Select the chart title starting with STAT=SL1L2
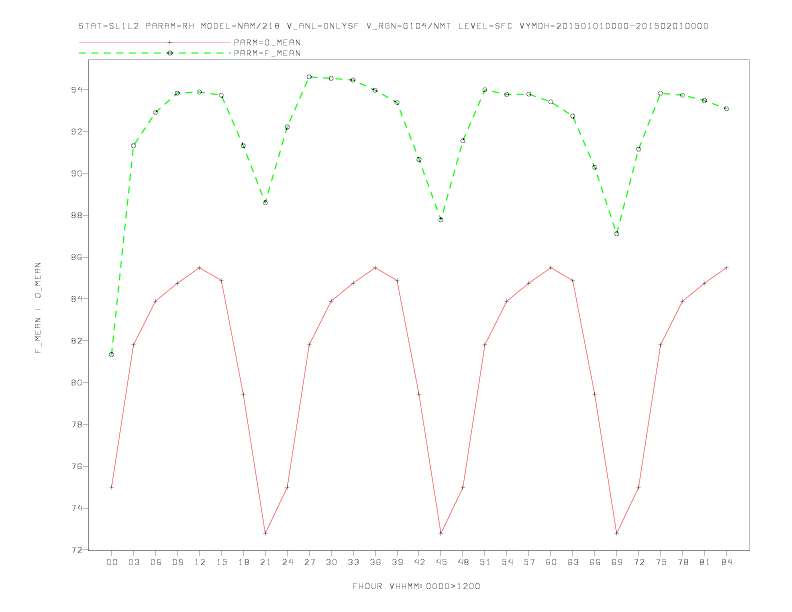Screen dimensions: 792x612 pyautogui.click(x=393, y=26)
